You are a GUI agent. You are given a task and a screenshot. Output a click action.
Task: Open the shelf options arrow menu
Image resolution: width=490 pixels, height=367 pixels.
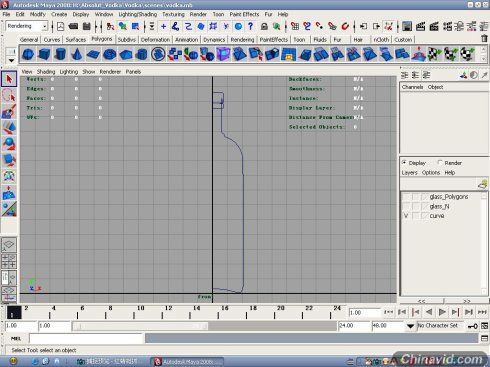[x=11, y=60]
